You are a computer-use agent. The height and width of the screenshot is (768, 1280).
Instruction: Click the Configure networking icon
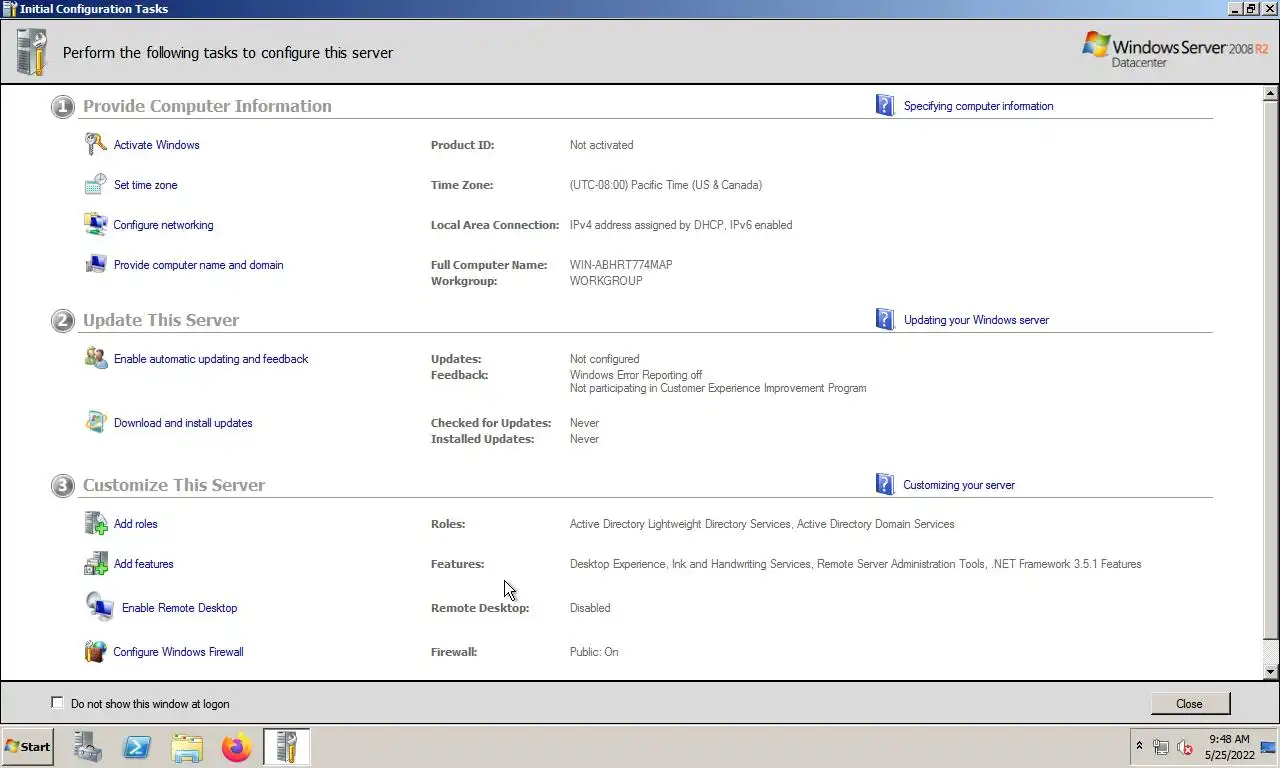(95, 224)
